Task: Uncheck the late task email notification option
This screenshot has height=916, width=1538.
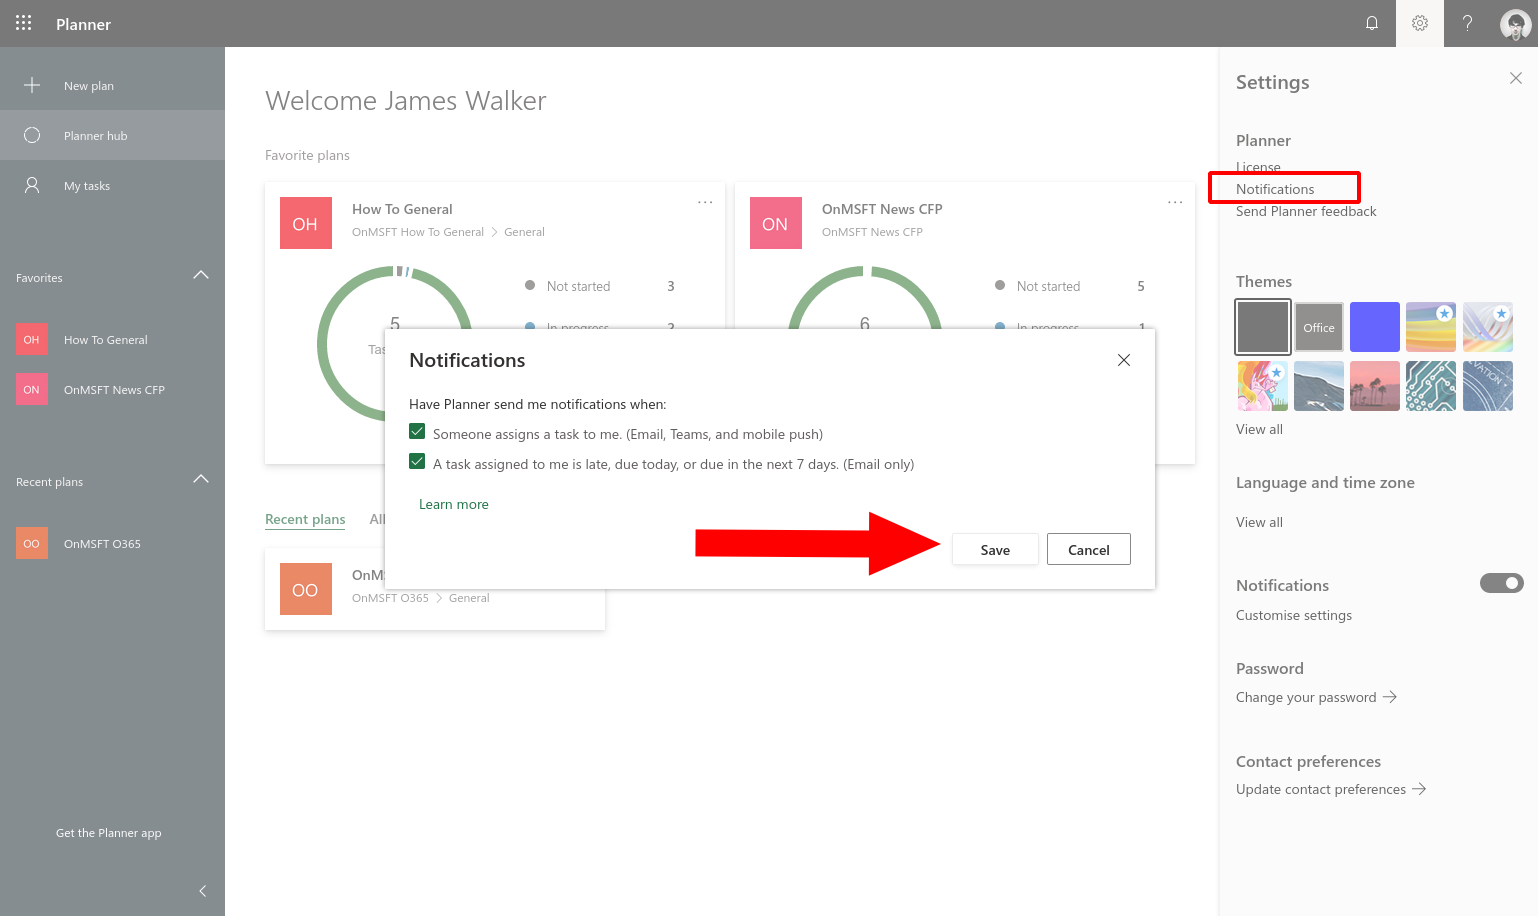Action: [x=417, y=462]
